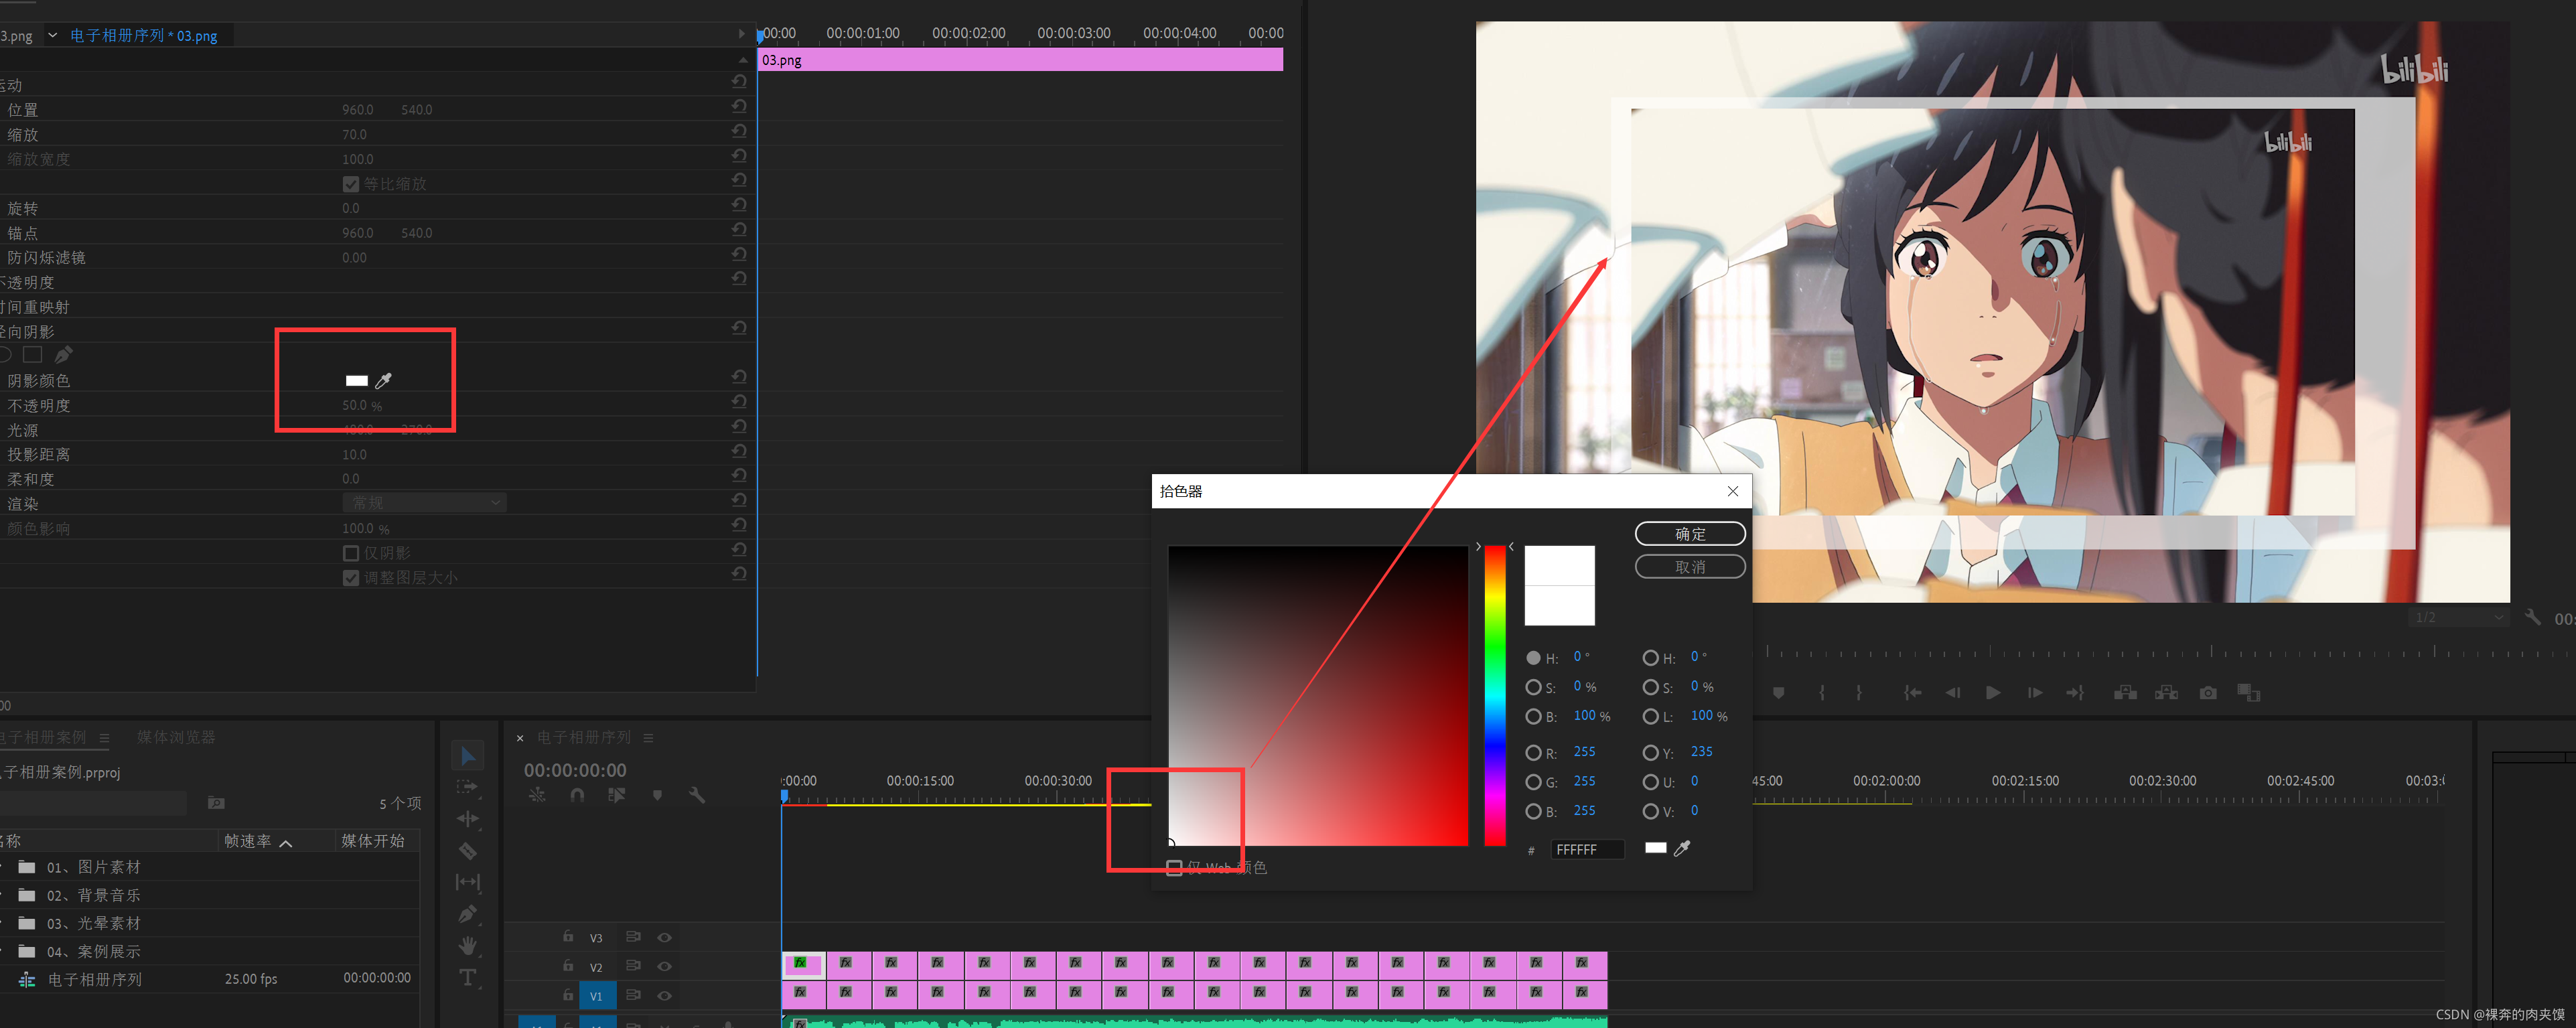Open shadow color swatch in effect controls
The width and height of the screenshot is (2576, 1028).
[356, 380]
